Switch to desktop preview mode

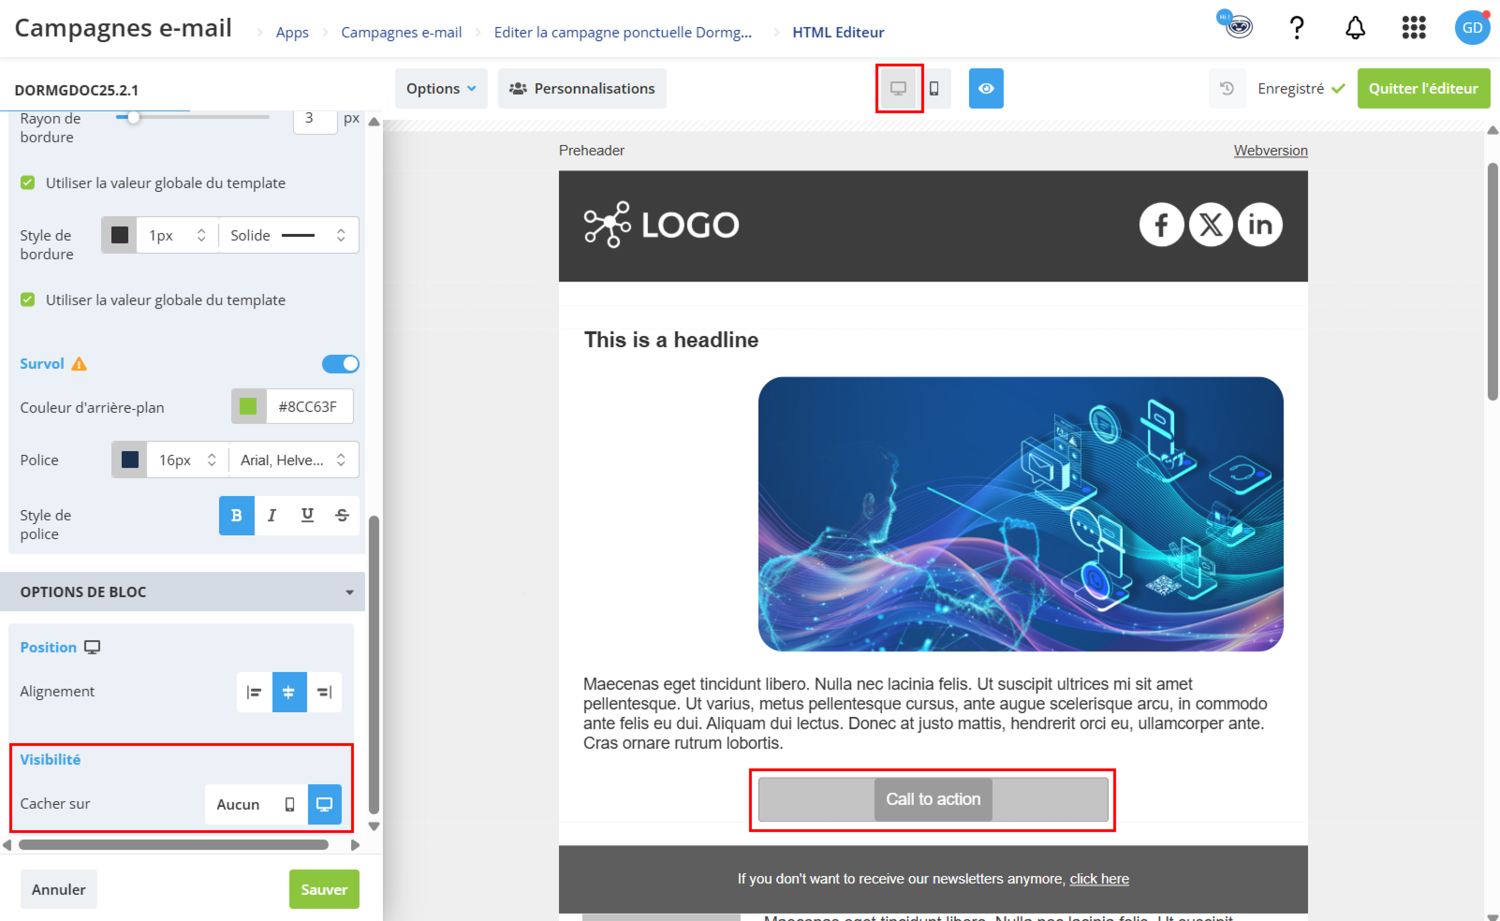click(898, 88)
